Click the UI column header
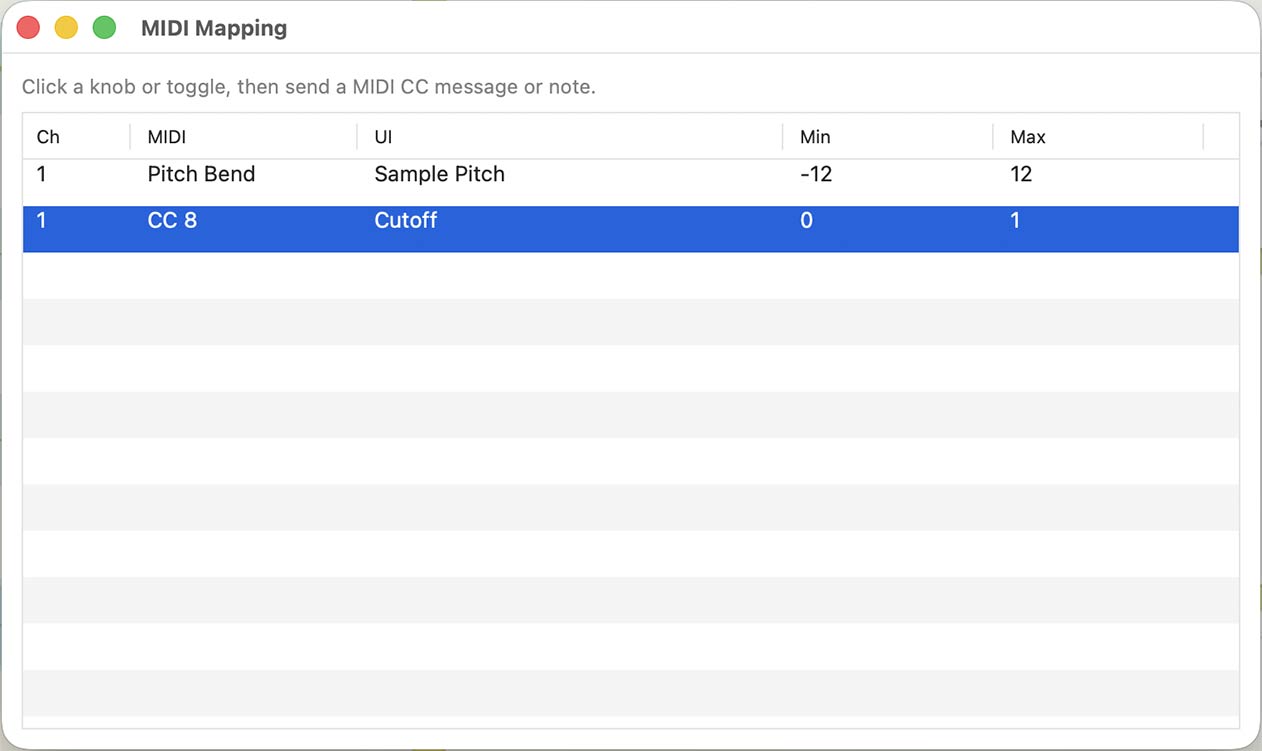The width and height of the screenshot is (1262, 751). tap(383, 137)
